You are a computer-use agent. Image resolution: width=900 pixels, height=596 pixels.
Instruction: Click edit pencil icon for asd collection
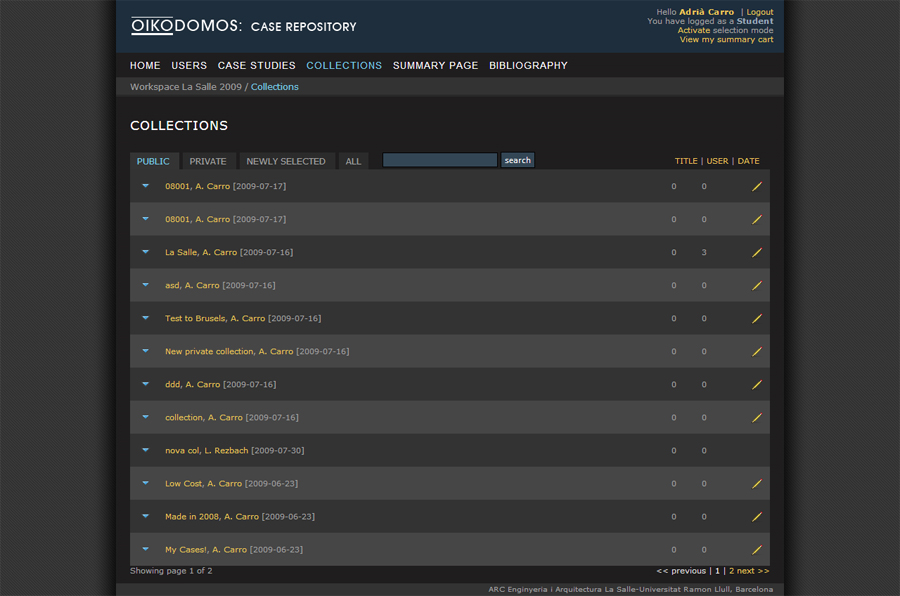tap(757, 285)
